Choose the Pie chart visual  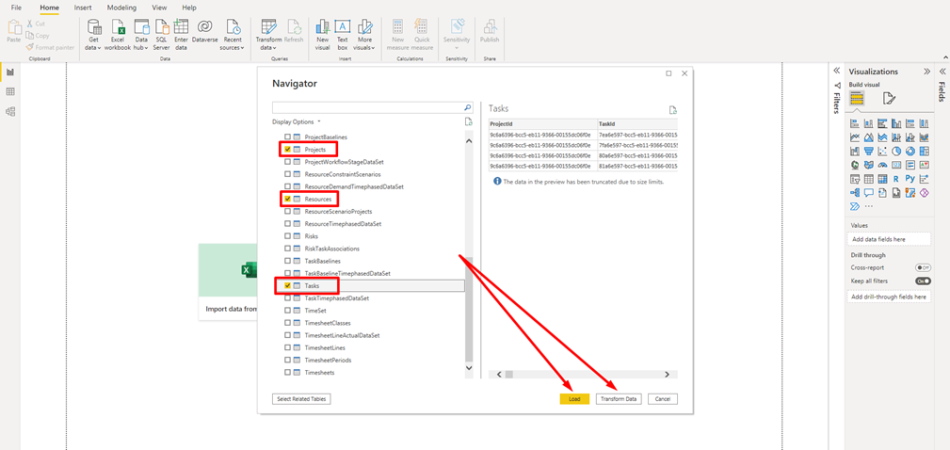[896, 151]
